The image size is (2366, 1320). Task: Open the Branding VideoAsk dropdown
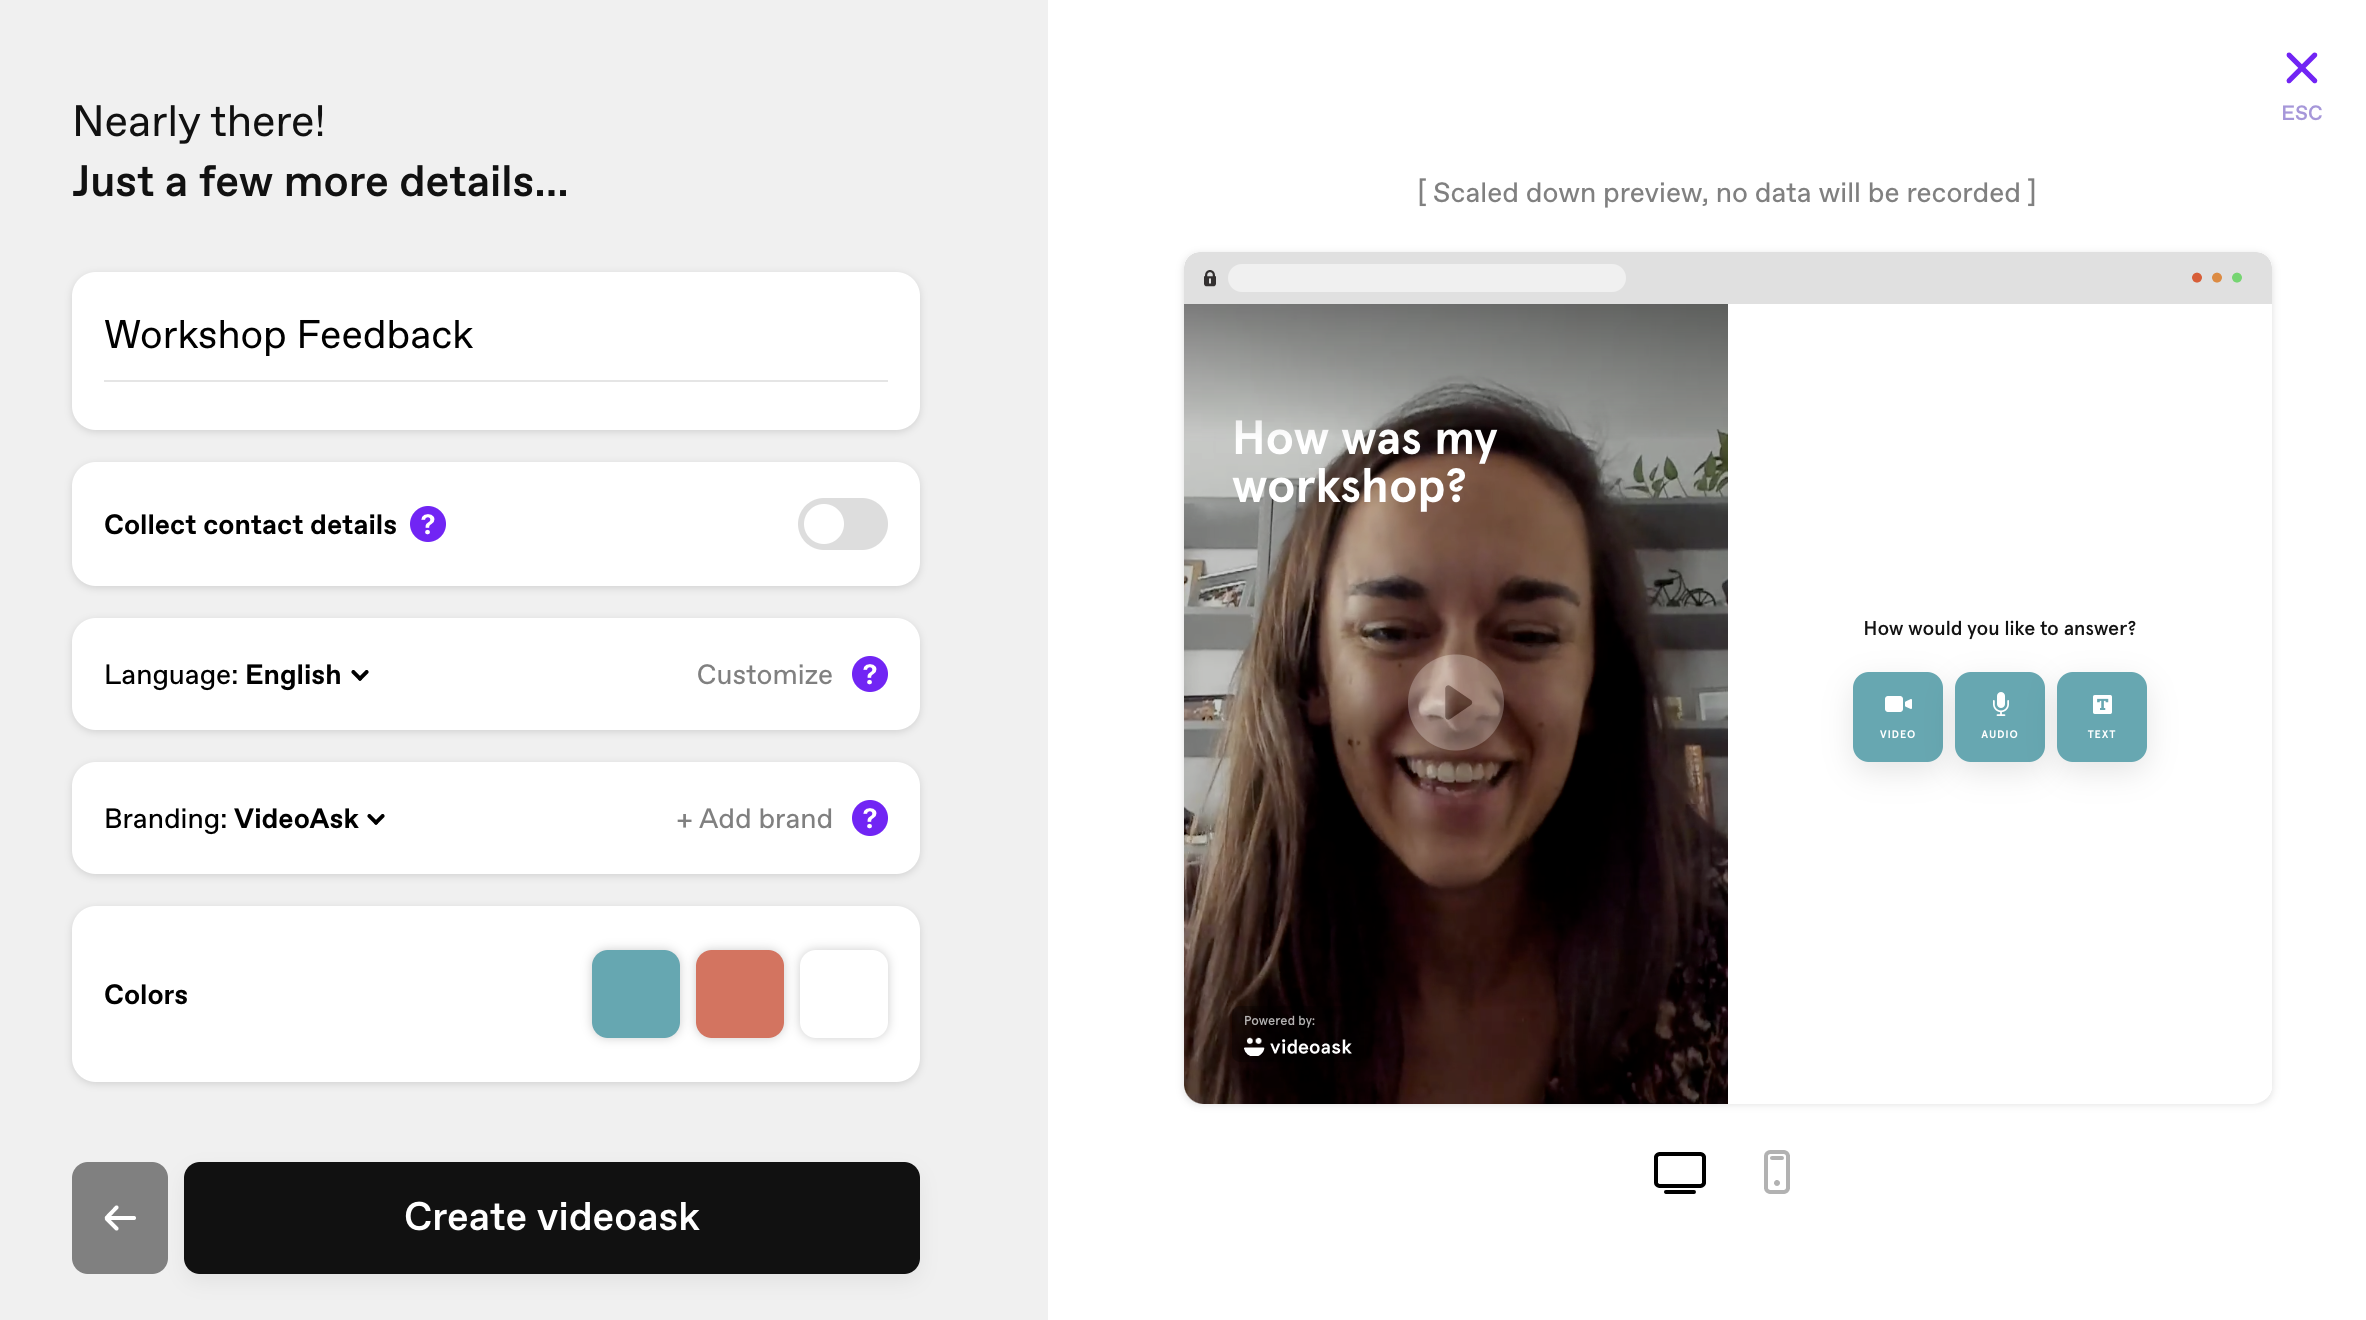[245, 819]
